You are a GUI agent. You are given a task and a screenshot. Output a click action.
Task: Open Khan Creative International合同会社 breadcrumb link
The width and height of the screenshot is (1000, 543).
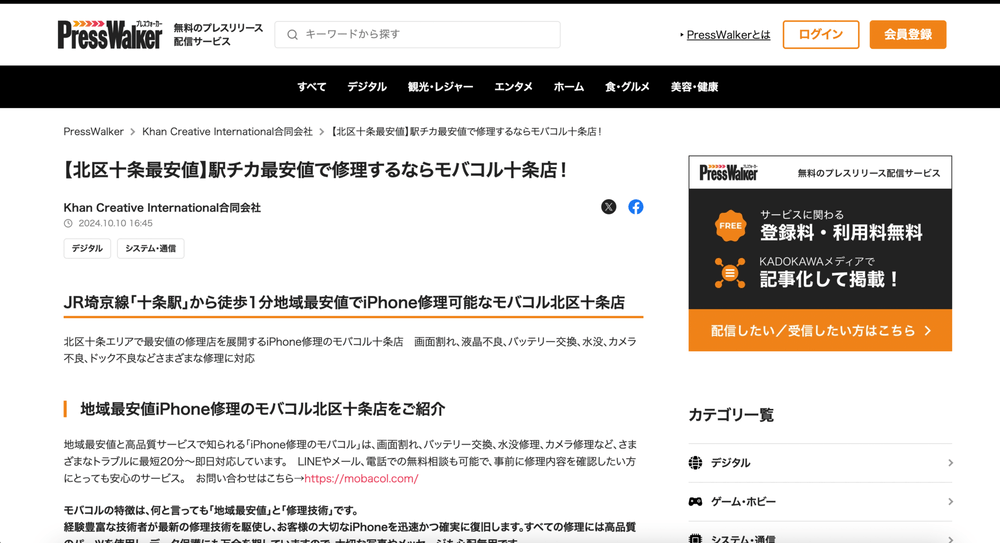point(227,131)
